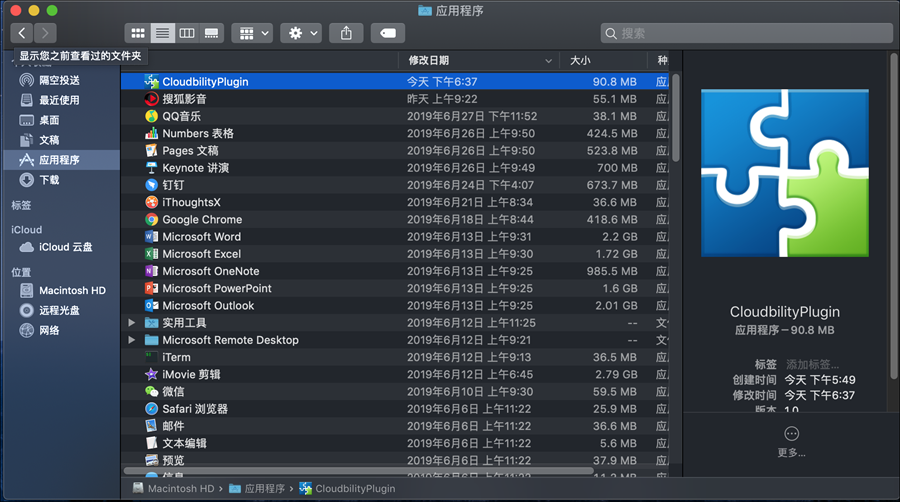Open the group-by arrangement dropdown

point(251,33)
